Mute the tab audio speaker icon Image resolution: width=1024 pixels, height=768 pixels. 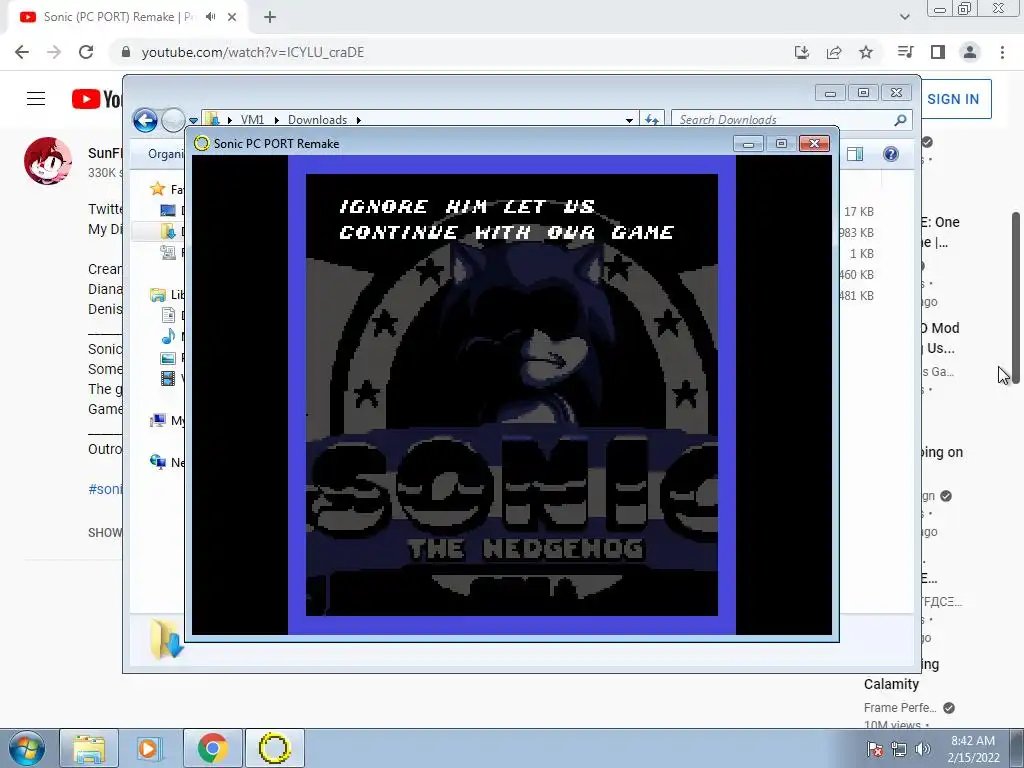coord(210,17)
